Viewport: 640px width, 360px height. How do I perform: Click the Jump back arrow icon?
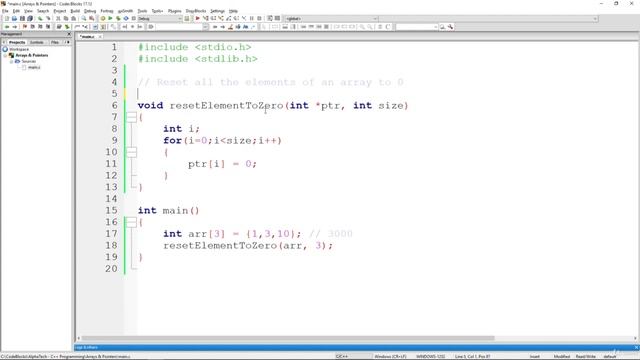[7, 27]
